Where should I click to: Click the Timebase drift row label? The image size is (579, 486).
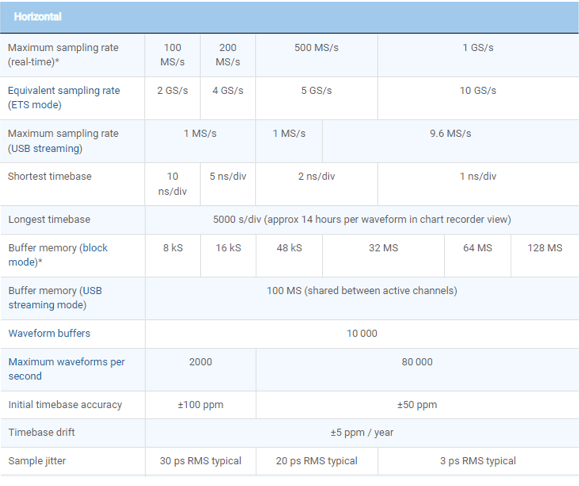pyautogui.click(x=41, y=432)
